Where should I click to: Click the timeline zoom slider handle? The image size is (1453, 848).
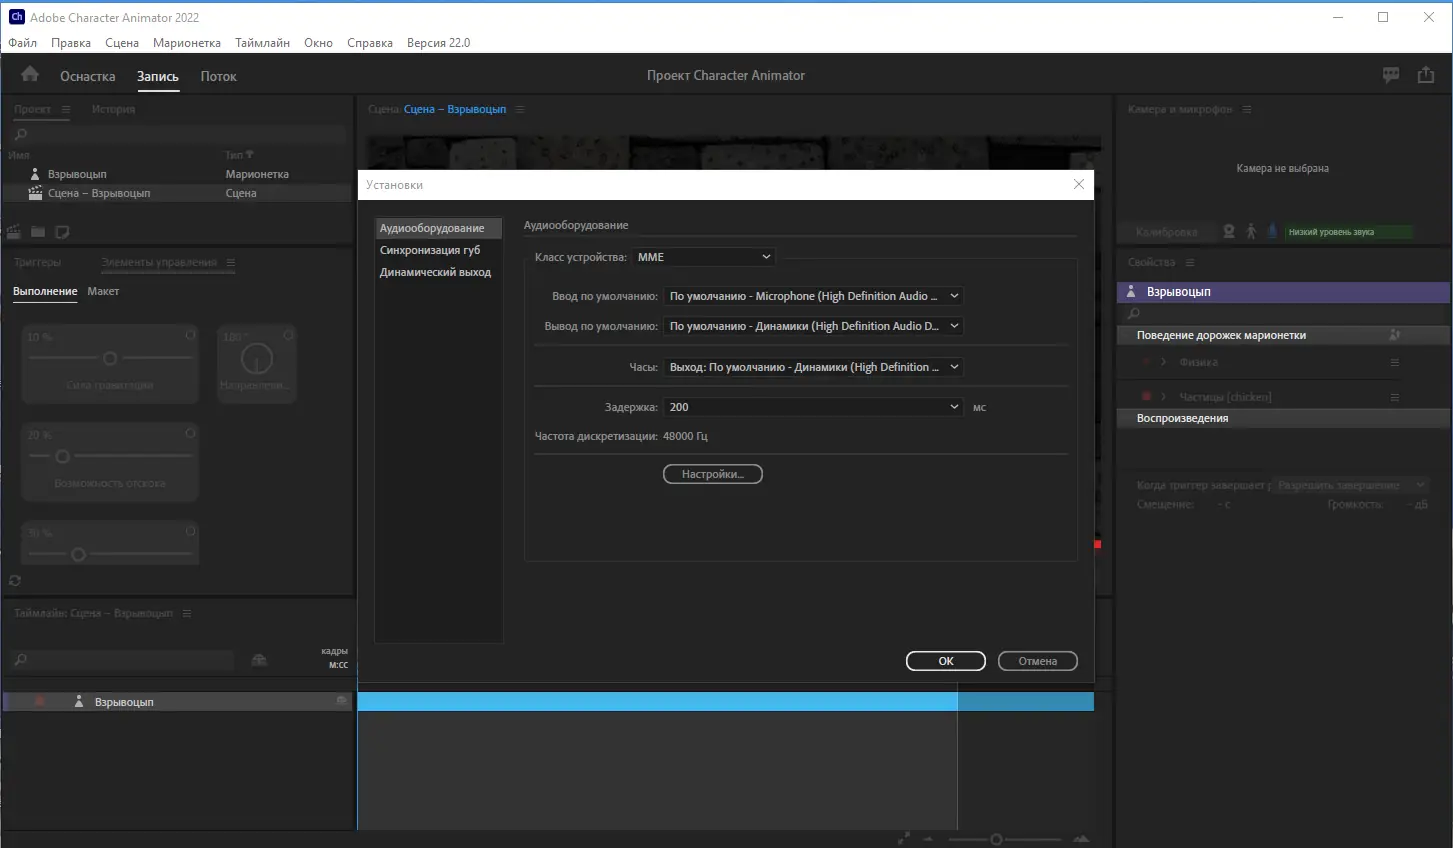click(996, 839)
